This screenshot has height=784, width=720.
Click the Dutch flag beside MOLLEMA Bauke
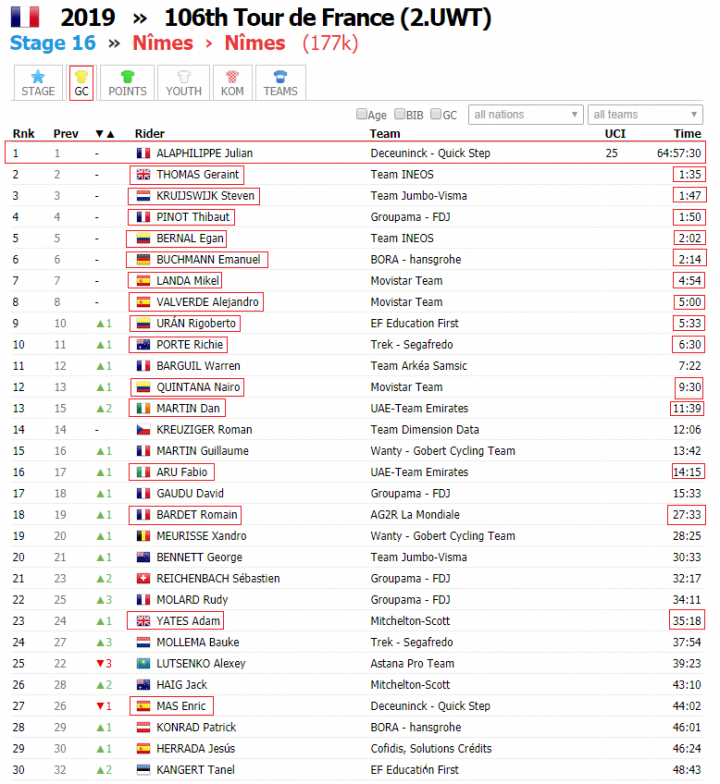(144, 642)
